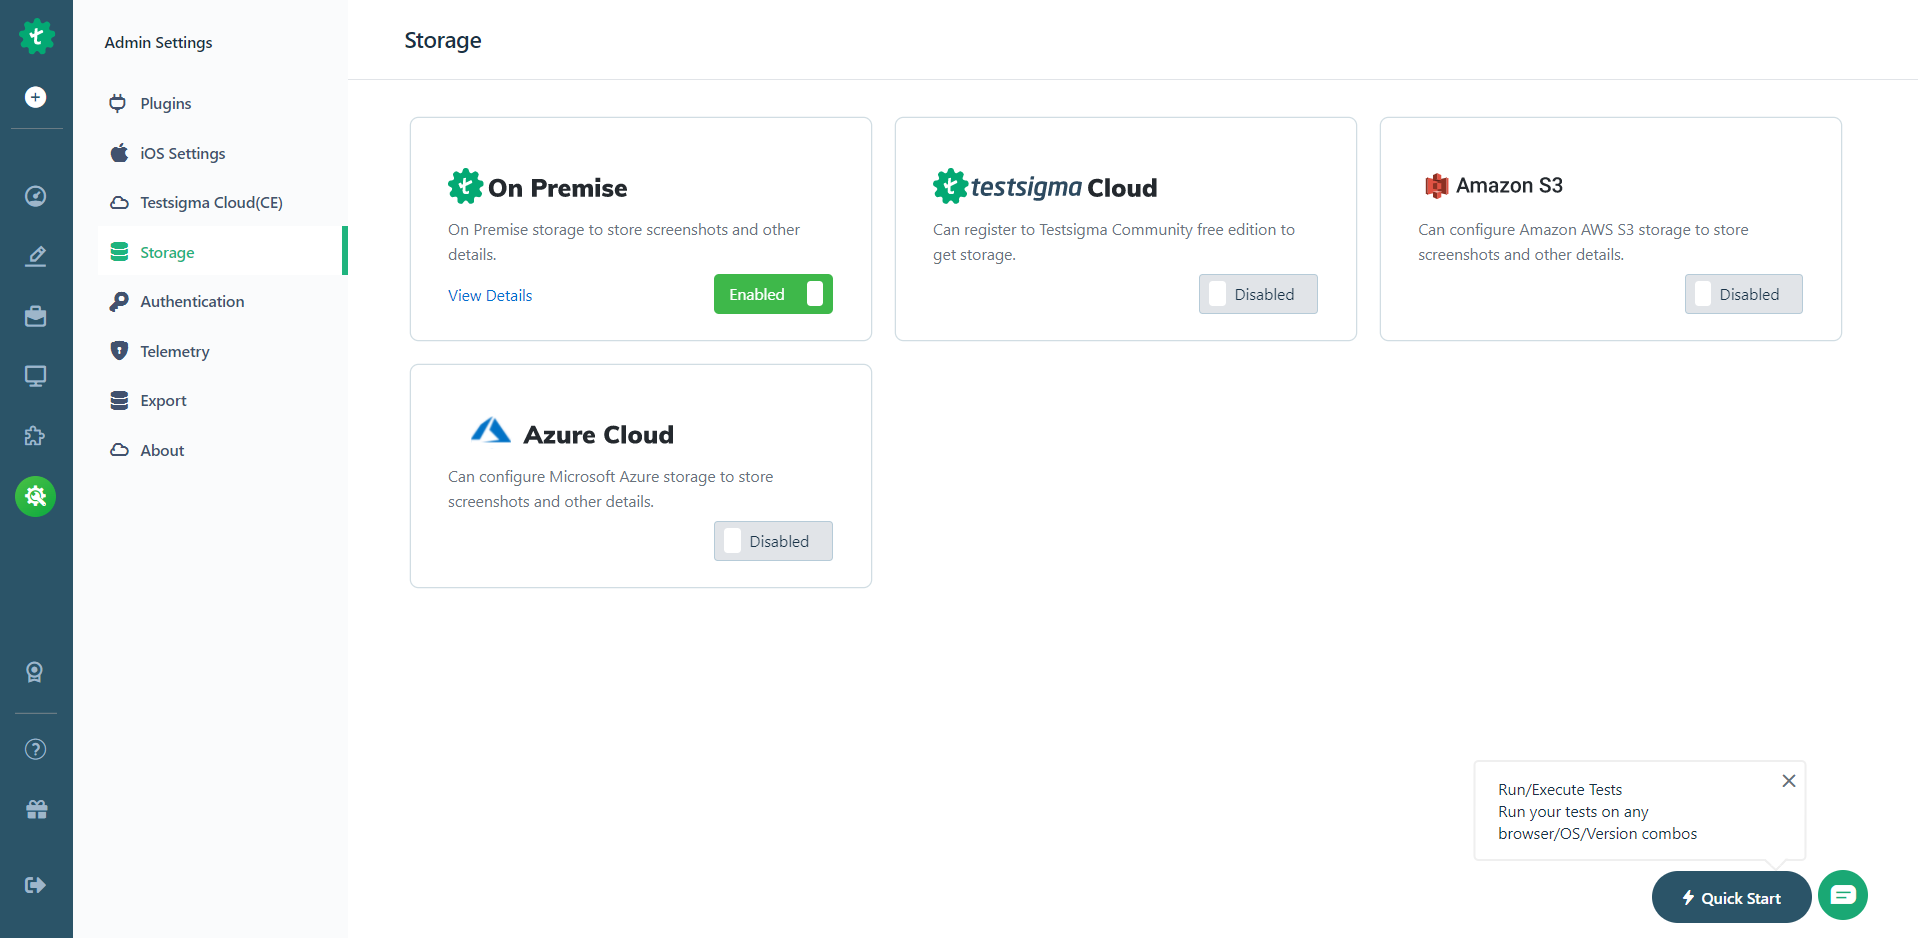Click the Testsigma logo icon
The height and width of the screenshot is (938, 1918).
(x=36, y=37)
